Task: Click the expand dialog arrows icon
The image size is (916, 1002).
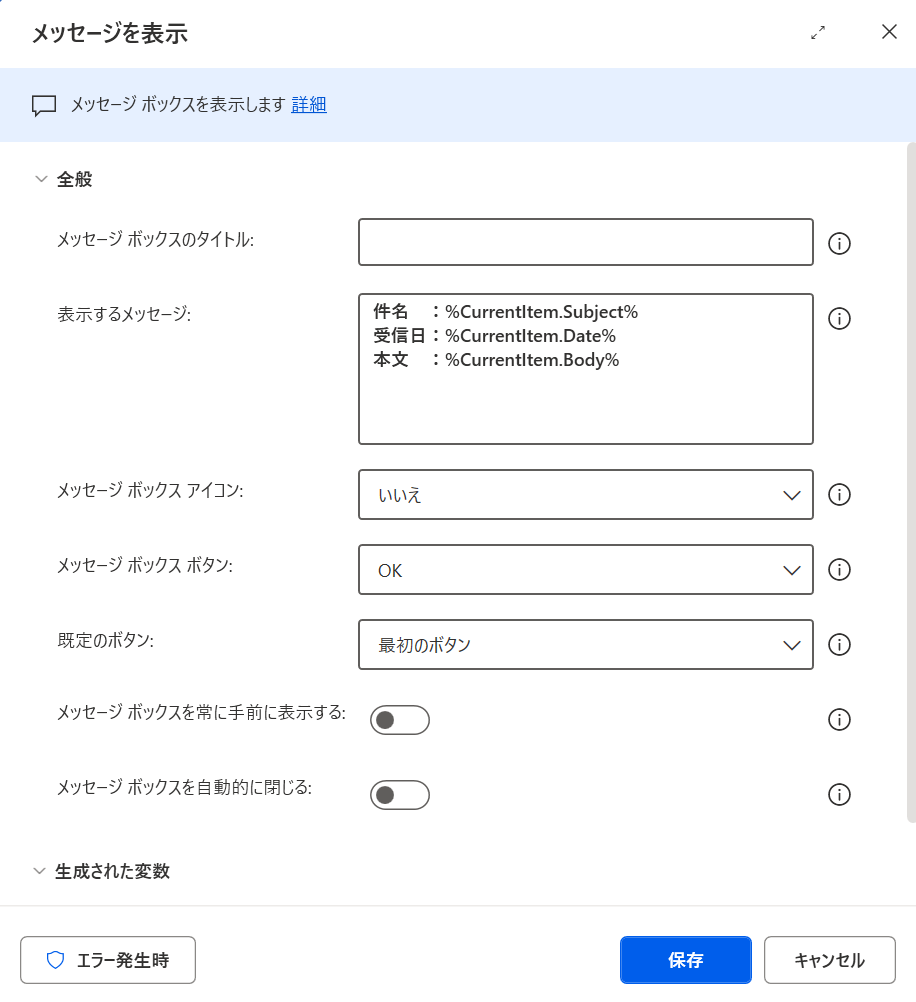Action: coord(818,33)
